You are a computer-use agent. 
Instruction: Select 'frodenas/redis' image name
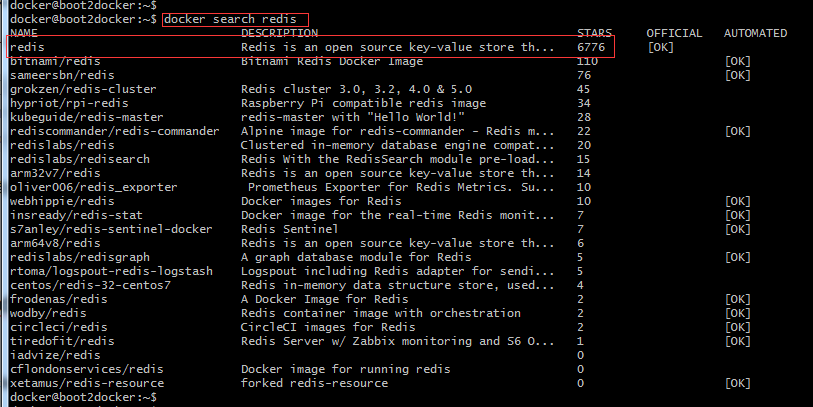(x=59, y=299)
